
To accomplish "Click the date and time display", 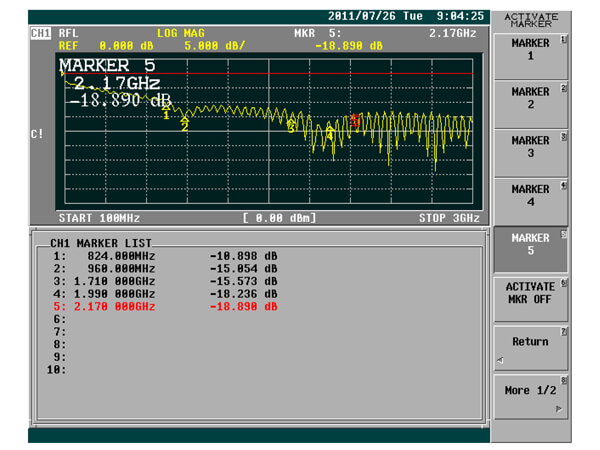I will coord(406,16).
